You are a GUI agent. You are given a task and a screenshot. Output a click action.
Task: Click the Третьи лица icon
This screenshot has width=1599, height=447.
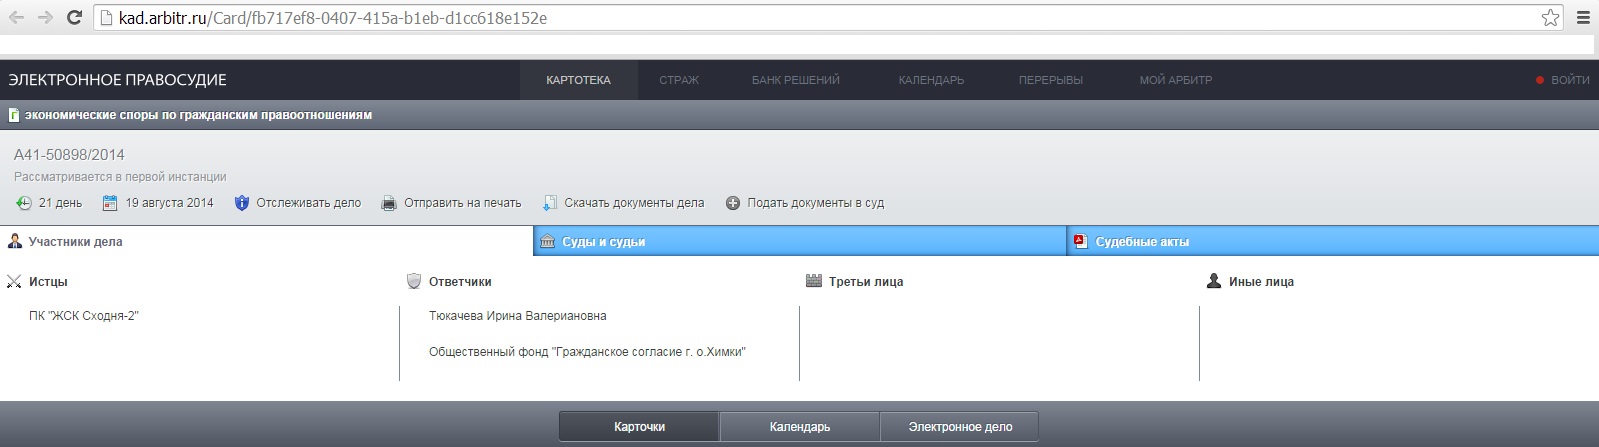[814, 281]
